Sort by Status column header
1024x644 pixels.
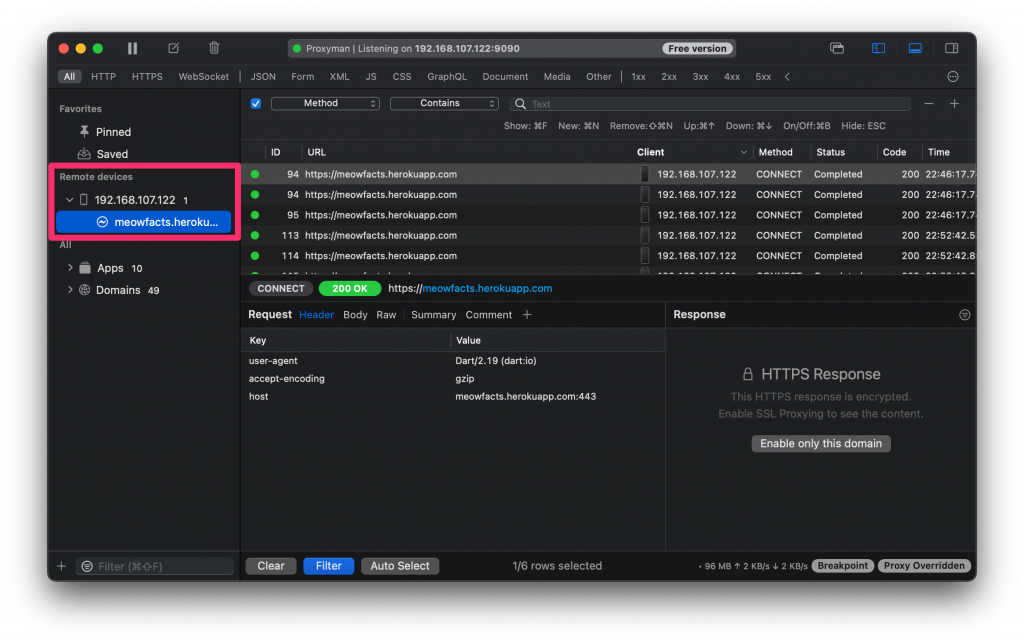831,152
